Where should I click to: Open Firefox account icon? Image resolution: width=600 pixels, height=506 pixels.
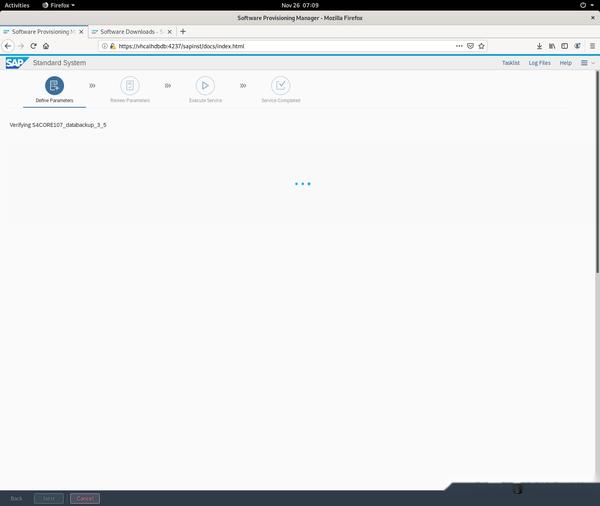click(x=577, y=46)
